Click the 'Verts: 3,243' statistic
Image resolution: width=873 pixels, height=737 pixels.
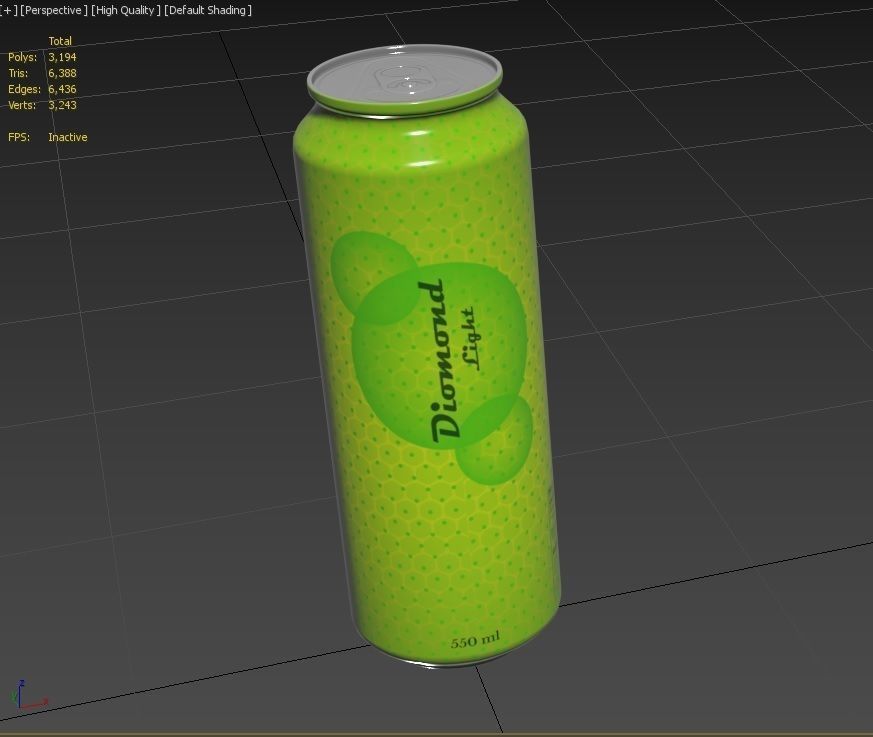click(42, 105)
